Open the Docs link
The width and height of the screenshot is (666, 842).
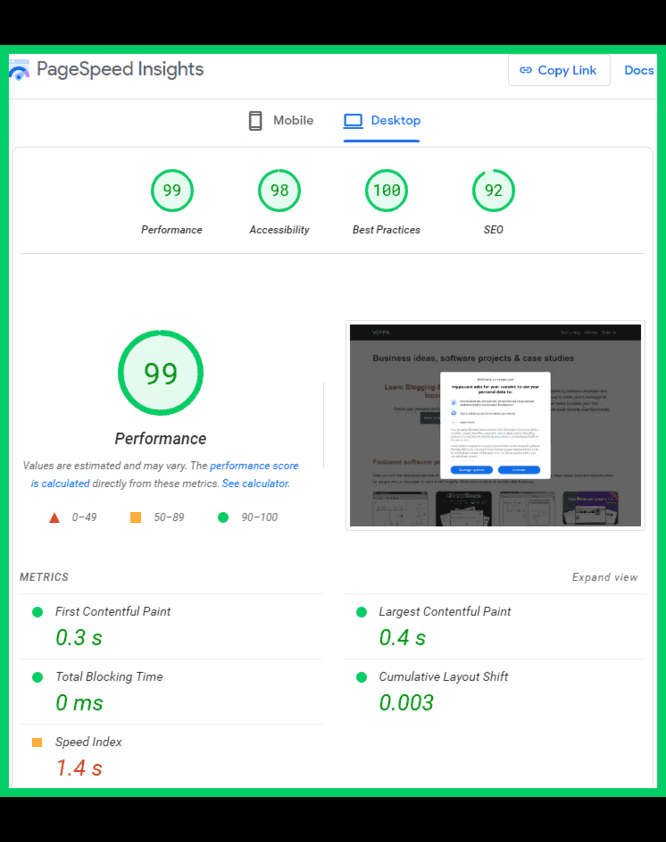639,70
